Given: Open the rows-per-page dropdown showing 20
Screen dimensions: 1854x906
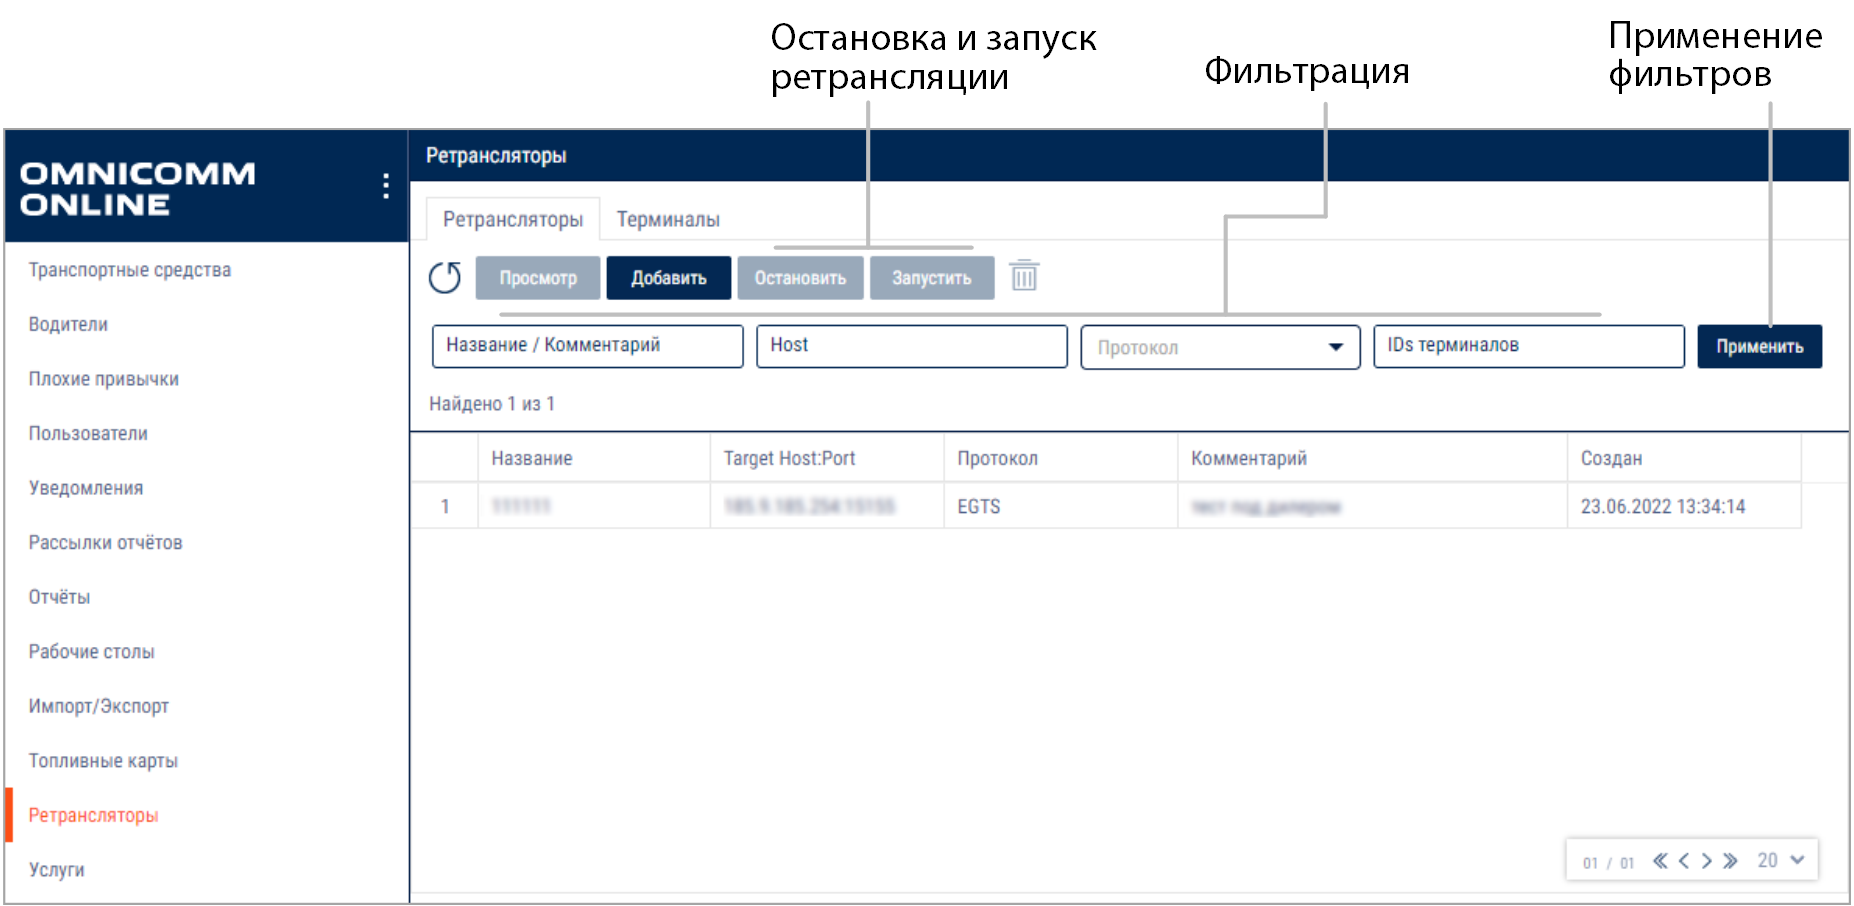Looking at the screenshot, I should pos(1780,861).
